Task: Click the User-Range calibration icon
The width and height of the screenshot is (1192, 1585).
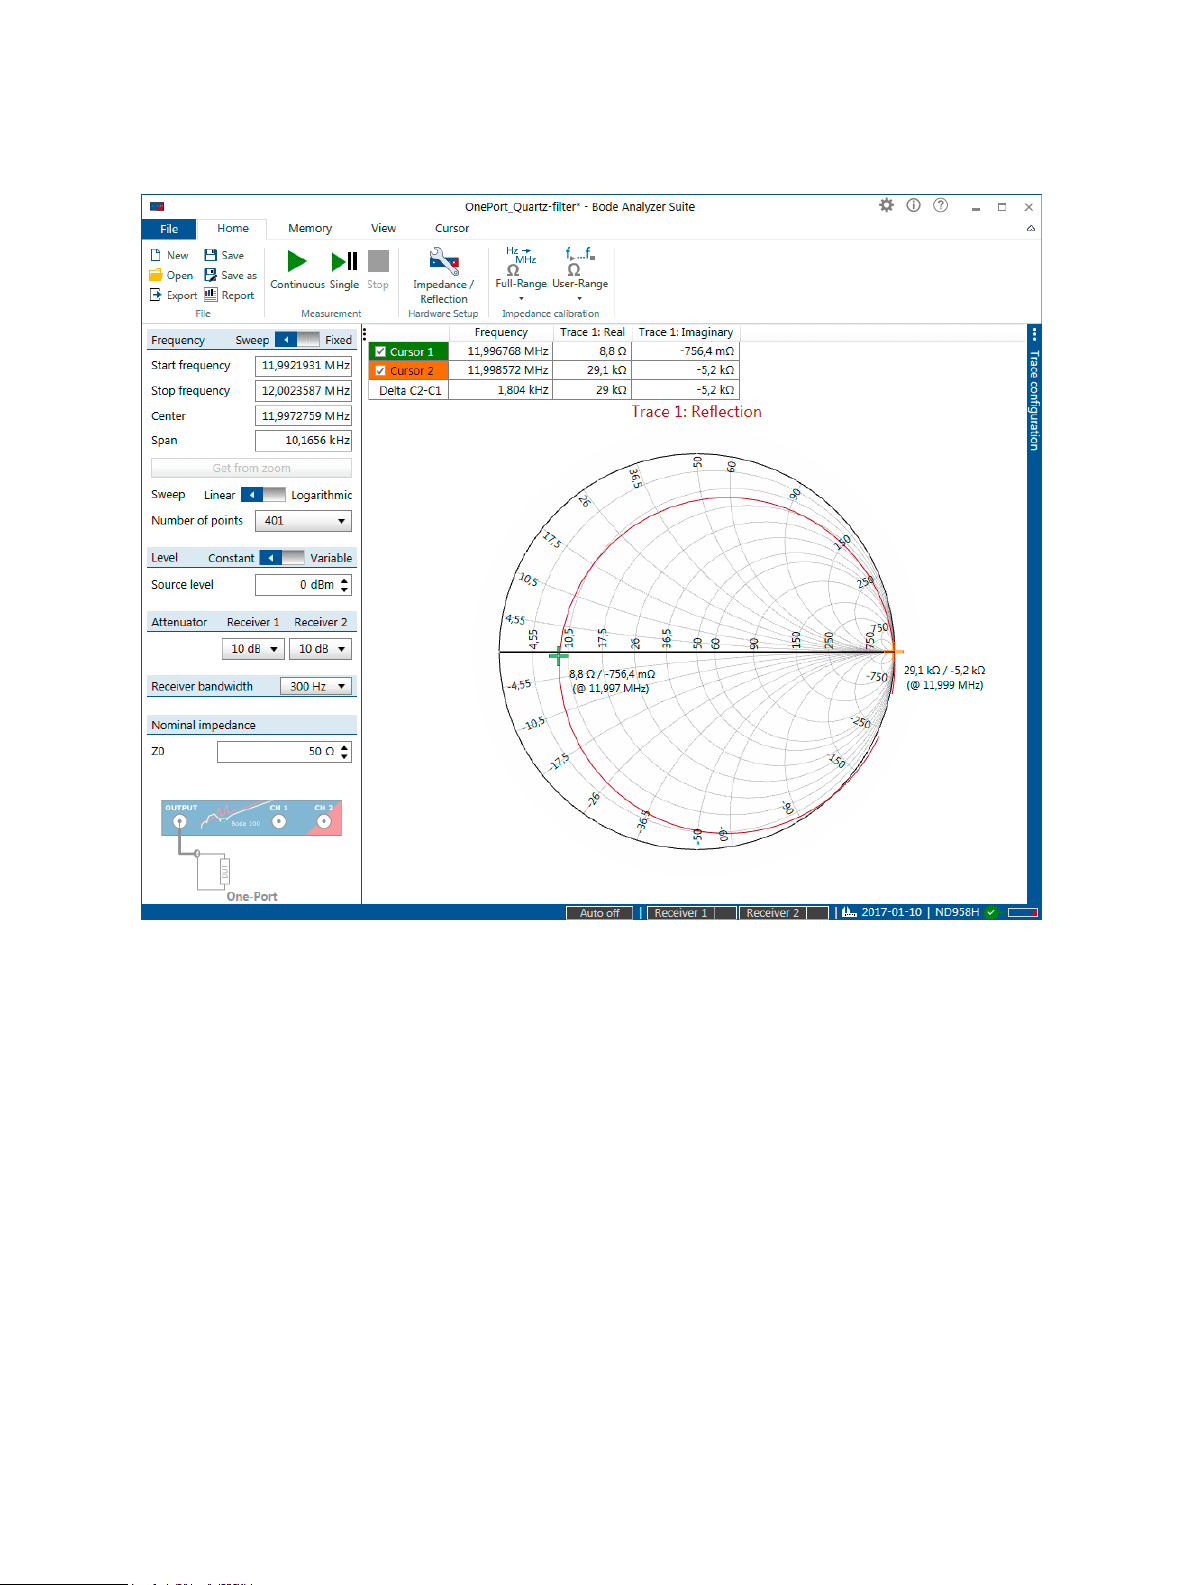Action: [x=580, y=262]
